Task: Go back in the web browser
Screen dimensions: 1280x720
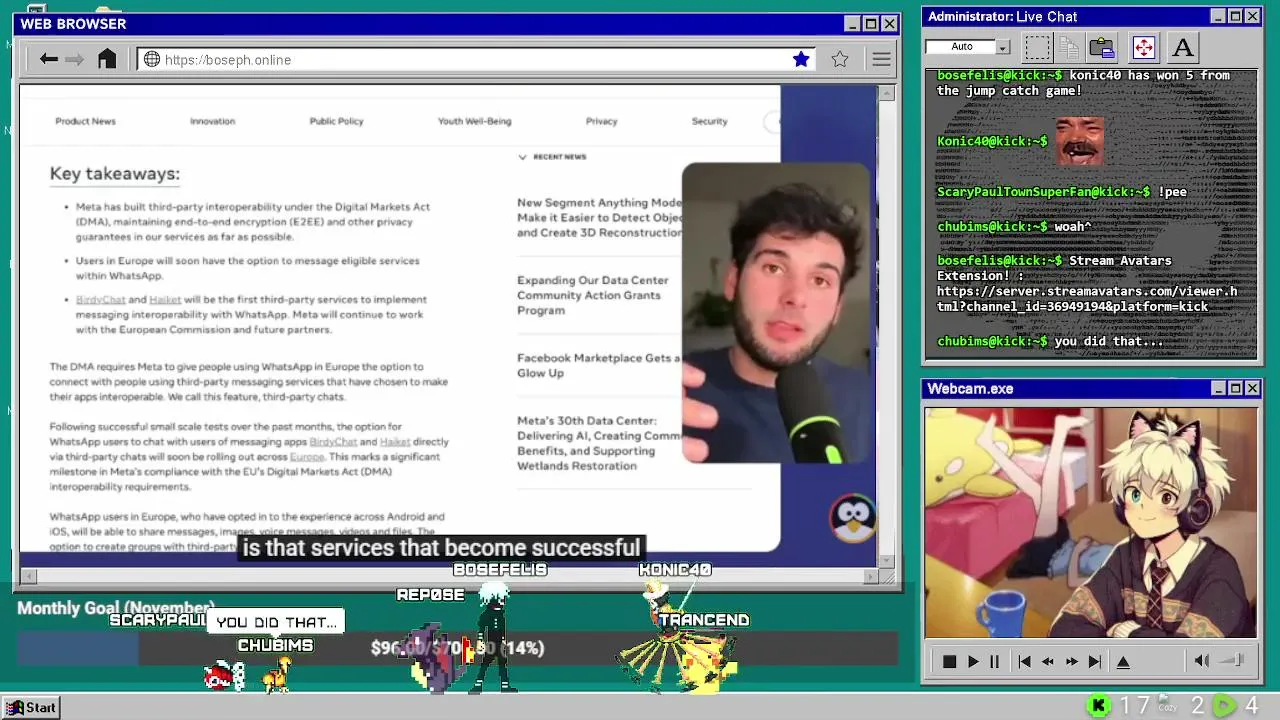Action: 48,59
